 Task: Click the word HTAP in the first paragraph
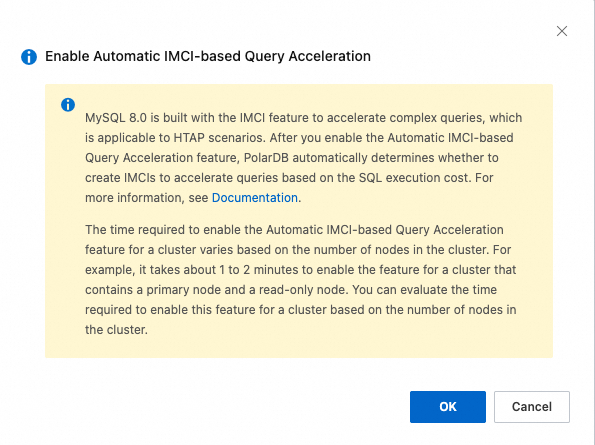[189, 138]
